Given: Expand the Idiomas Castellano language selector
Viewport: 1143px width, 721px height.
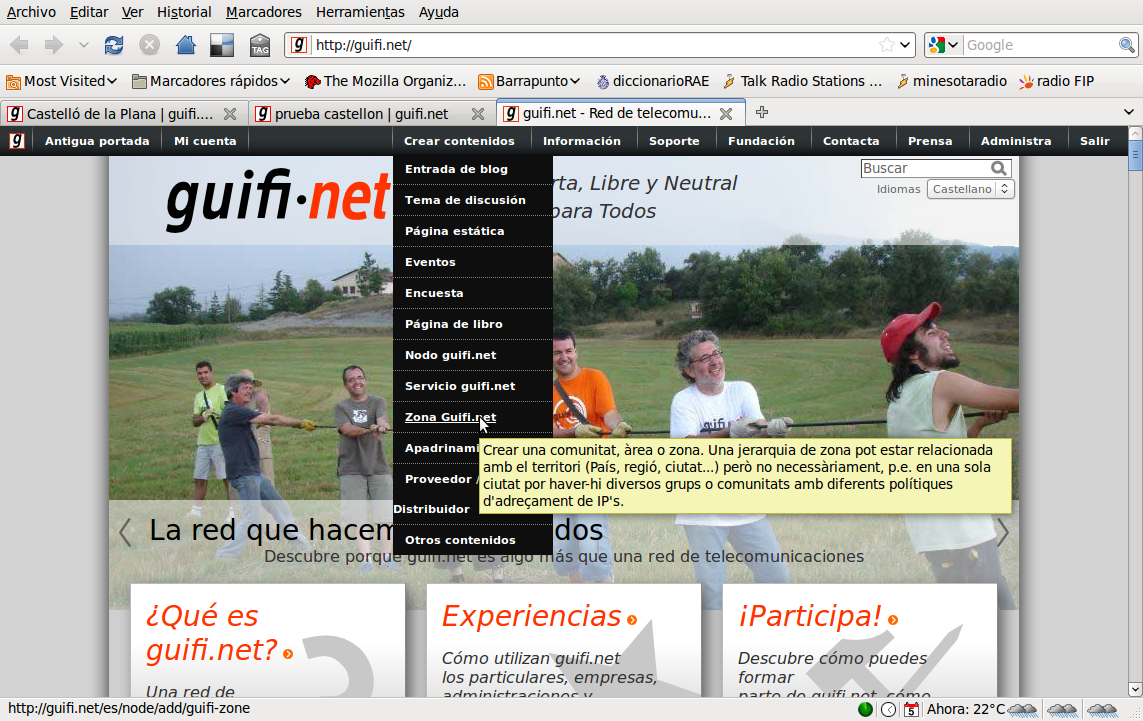Looking at the screenshot, I should [x=970, y=189].
